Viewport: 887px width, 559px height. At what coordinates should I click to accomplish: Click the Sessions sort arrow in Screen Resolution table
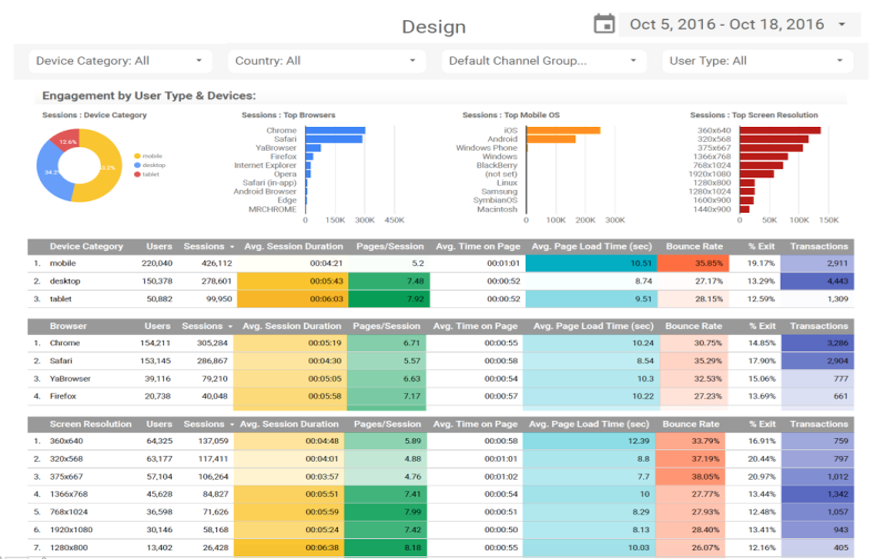(x=232, y=424)
